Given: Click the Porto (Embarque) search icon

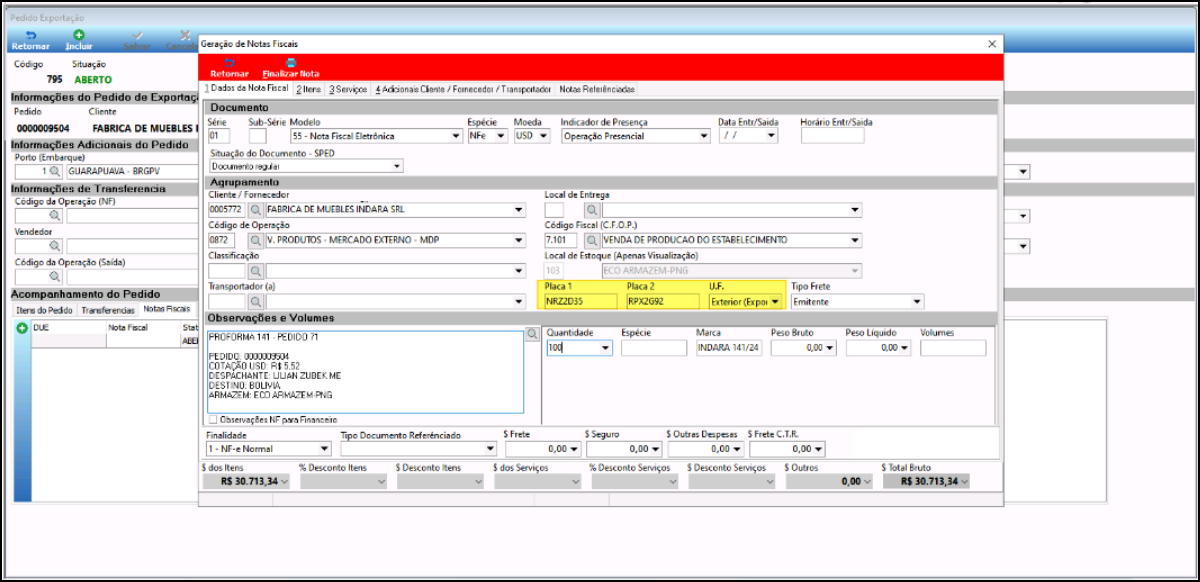Looking at the screenshot, I should (56, 172).
